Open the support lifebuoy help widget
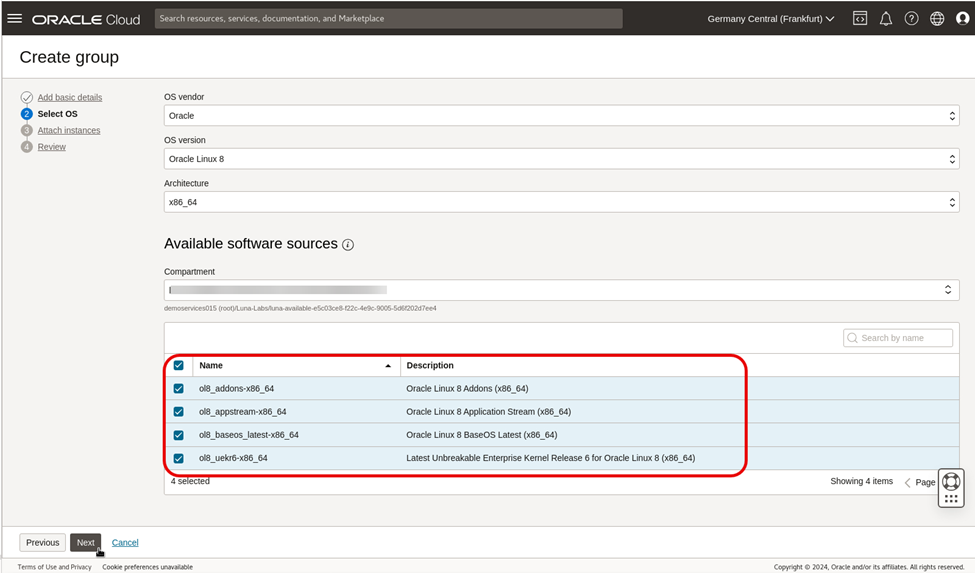Image resolution: width=975 pixels, height=573 pixels. 951,482
